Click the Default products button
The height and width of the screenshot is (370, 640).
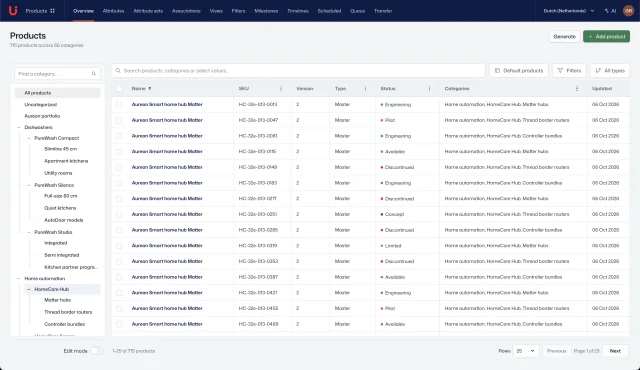[x=519, y=71]
